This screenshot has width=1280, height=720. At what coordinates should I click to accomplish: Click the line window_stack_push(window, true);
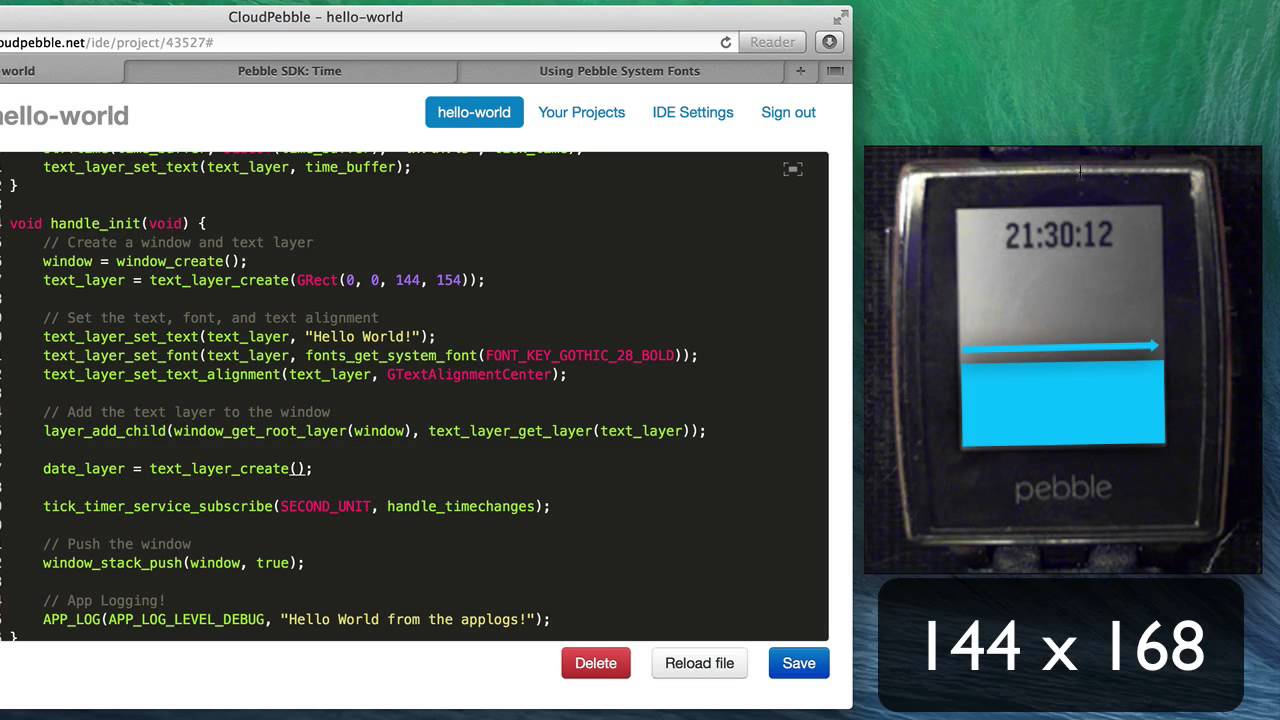[x=174, y=563]
